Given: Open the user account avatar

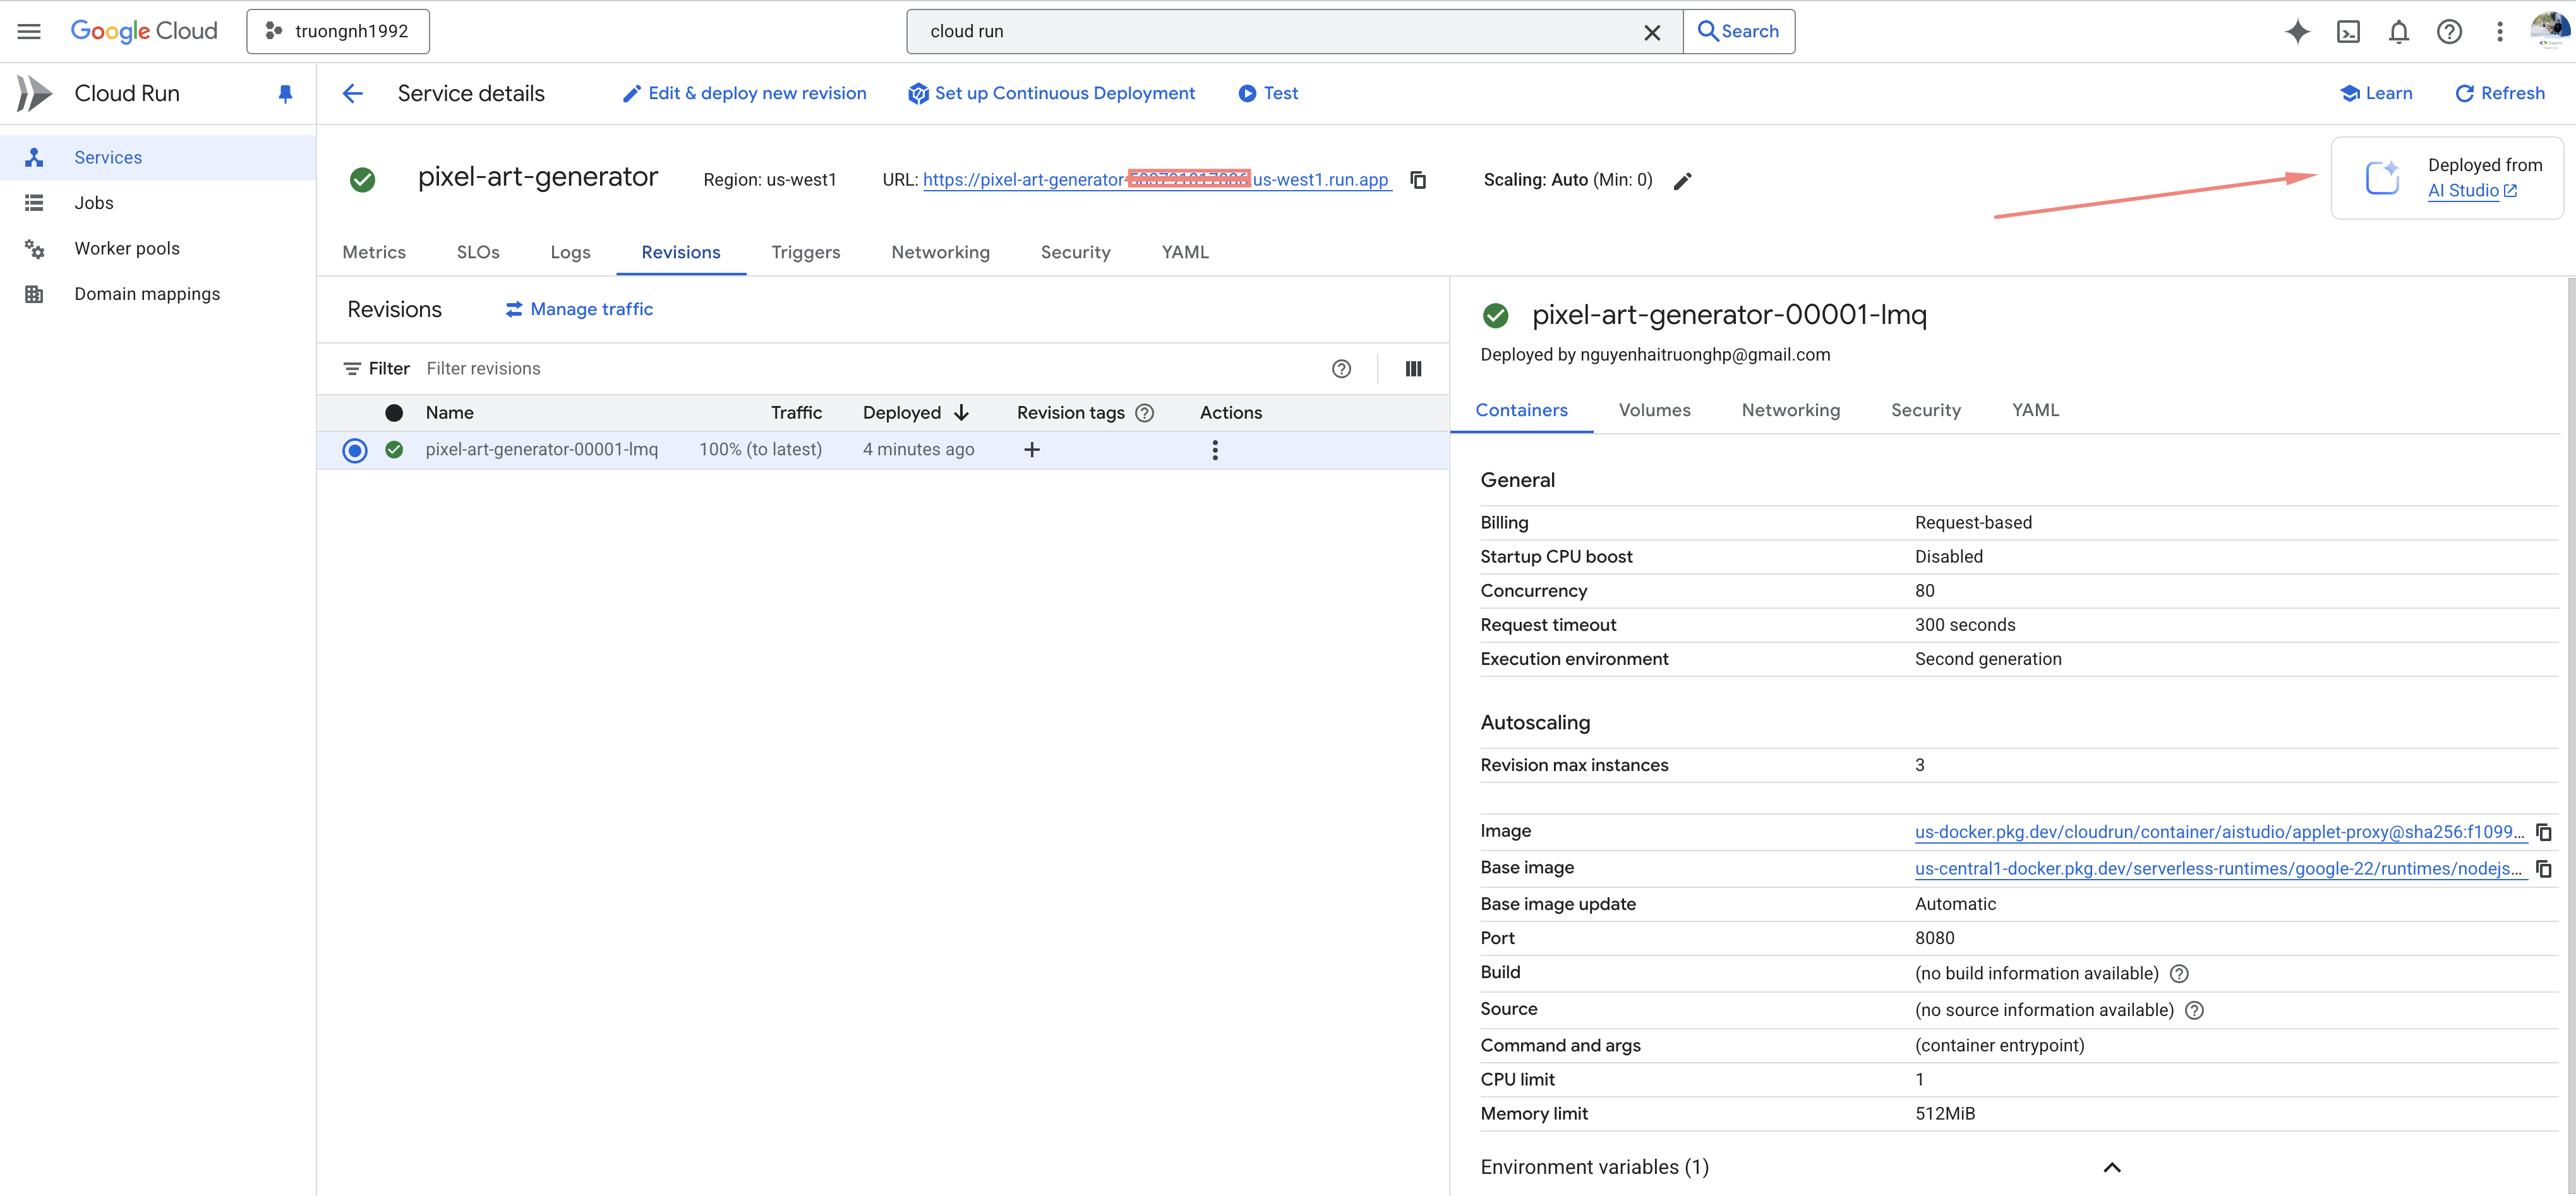Looking at the screenshot, I should click(2549, 31).
